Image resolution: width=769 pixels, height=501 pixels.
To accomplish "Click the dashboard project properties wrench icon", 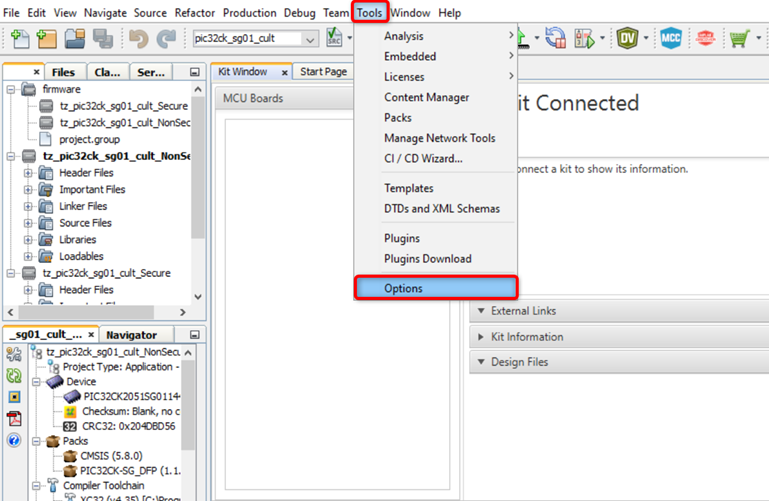I will [14, 354].
